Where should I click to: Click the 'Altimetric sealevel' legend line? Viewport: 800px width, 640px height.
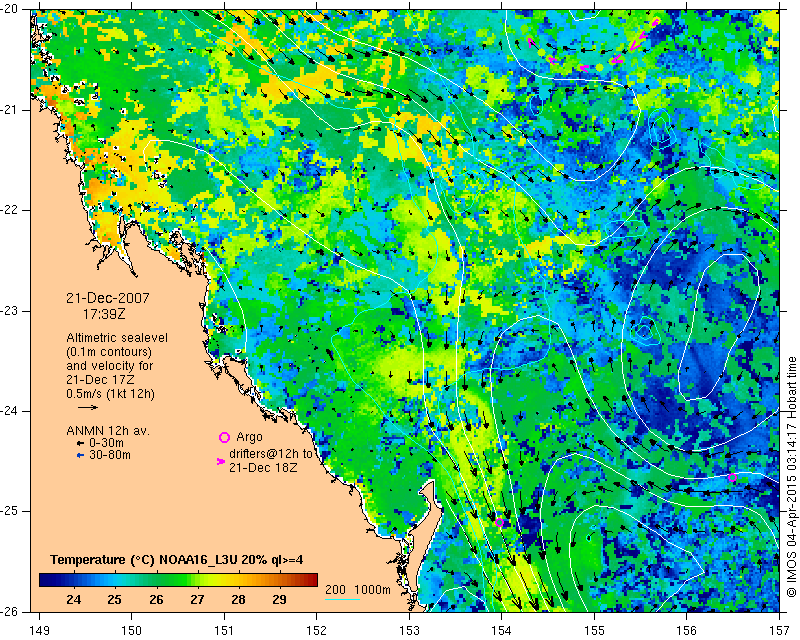pyautogui.click(x=117, y=338)
